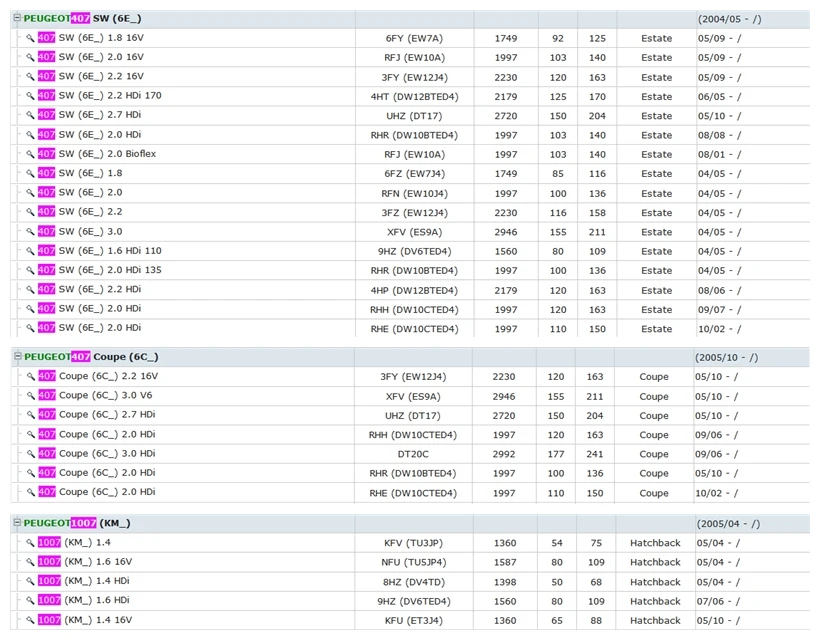Collapse the PEUGEOT 1007 (KM_) group
820x640 pixels.
[17, 522]
